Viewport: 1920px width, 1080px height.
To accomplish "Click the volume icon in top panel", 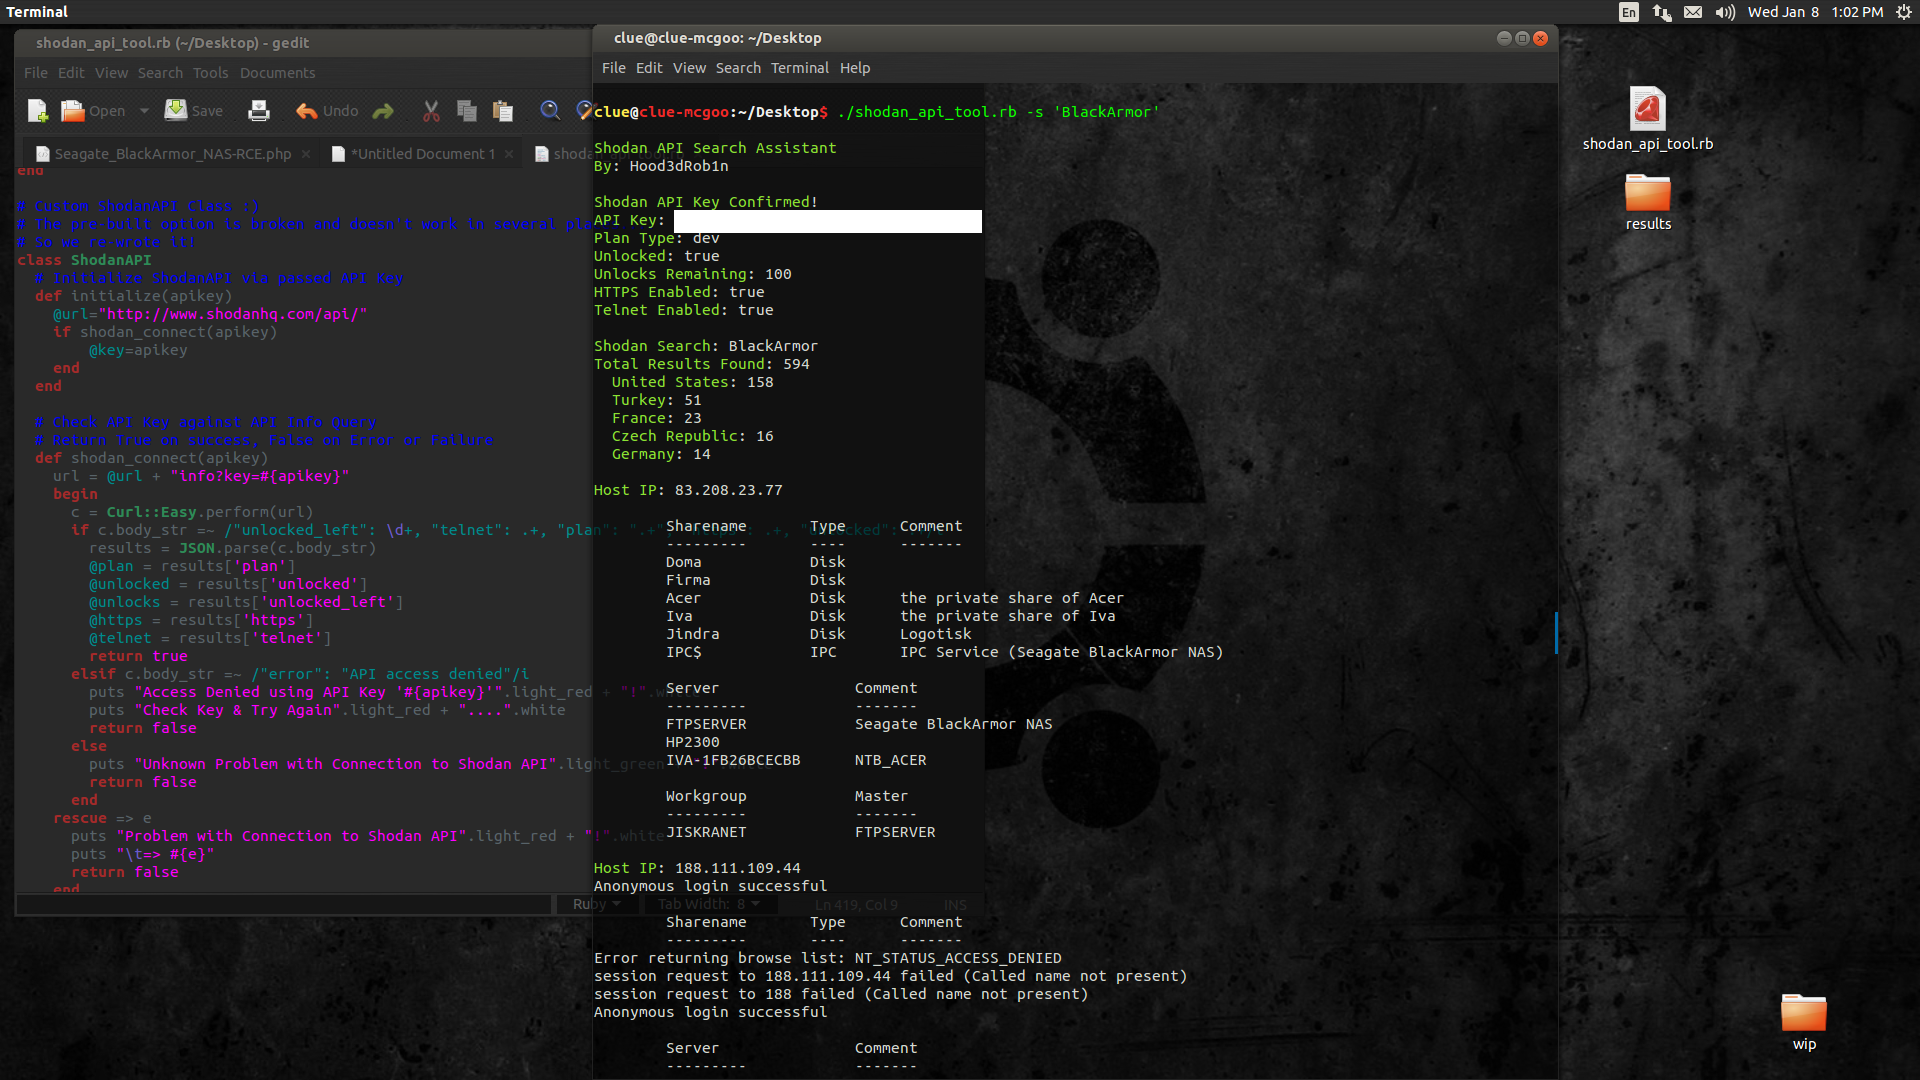I will point(1725,12).
